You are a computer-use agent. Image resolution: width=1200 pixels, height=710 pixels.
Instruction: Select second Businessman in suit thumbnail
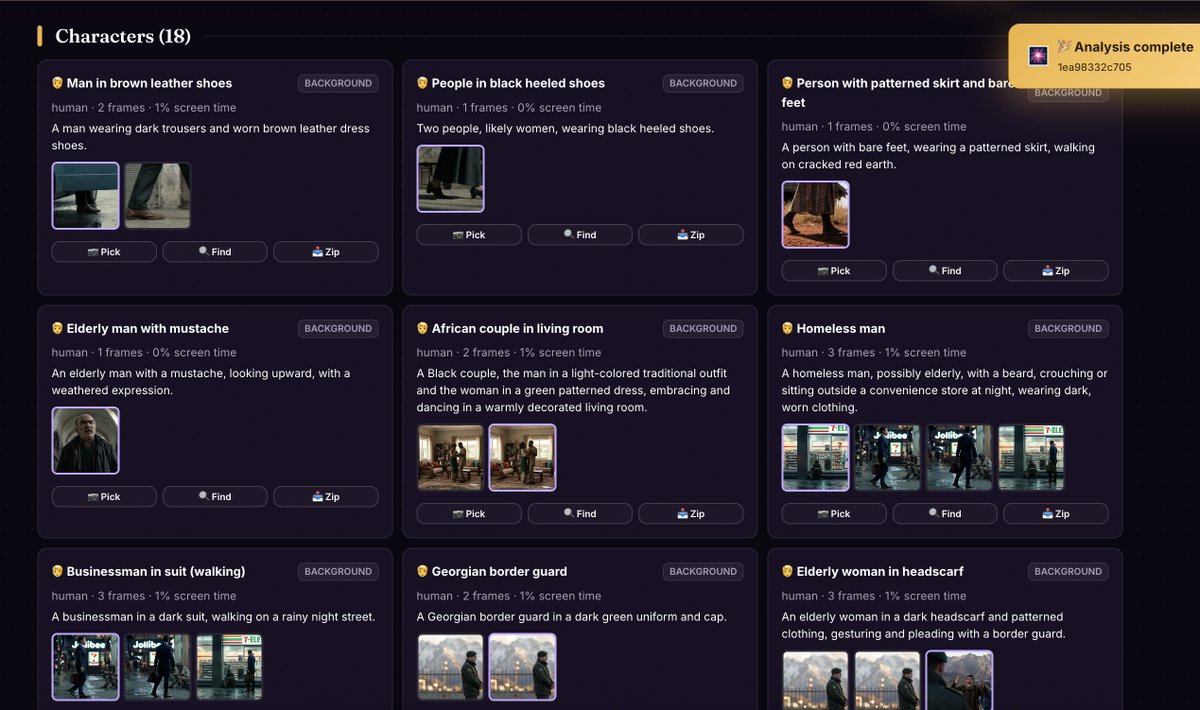tap(158, 667)
